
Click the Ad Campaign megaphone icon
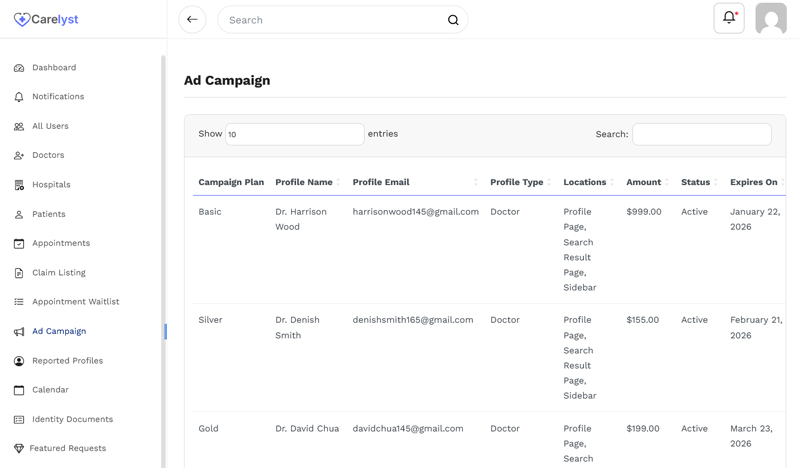click(x=19, y=332)
